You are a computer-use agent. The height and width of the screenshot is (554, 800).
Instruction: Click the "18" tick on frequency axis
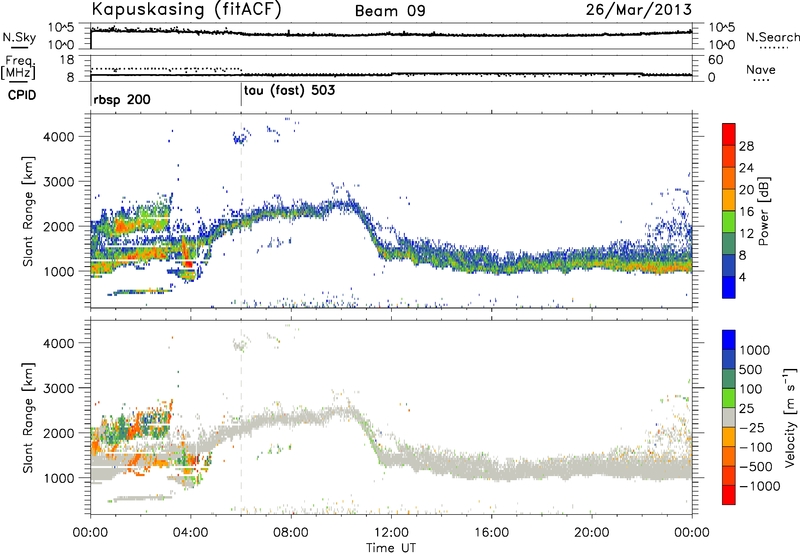(x=67, y=60)
